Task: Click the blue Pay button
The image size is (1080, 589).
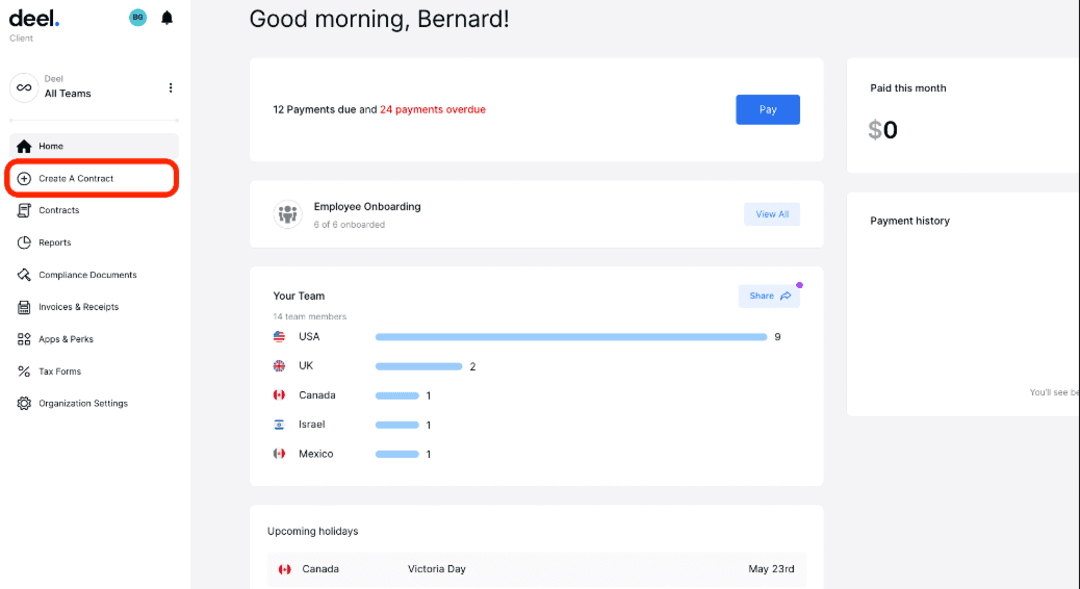Action: (x=767, y=109)
